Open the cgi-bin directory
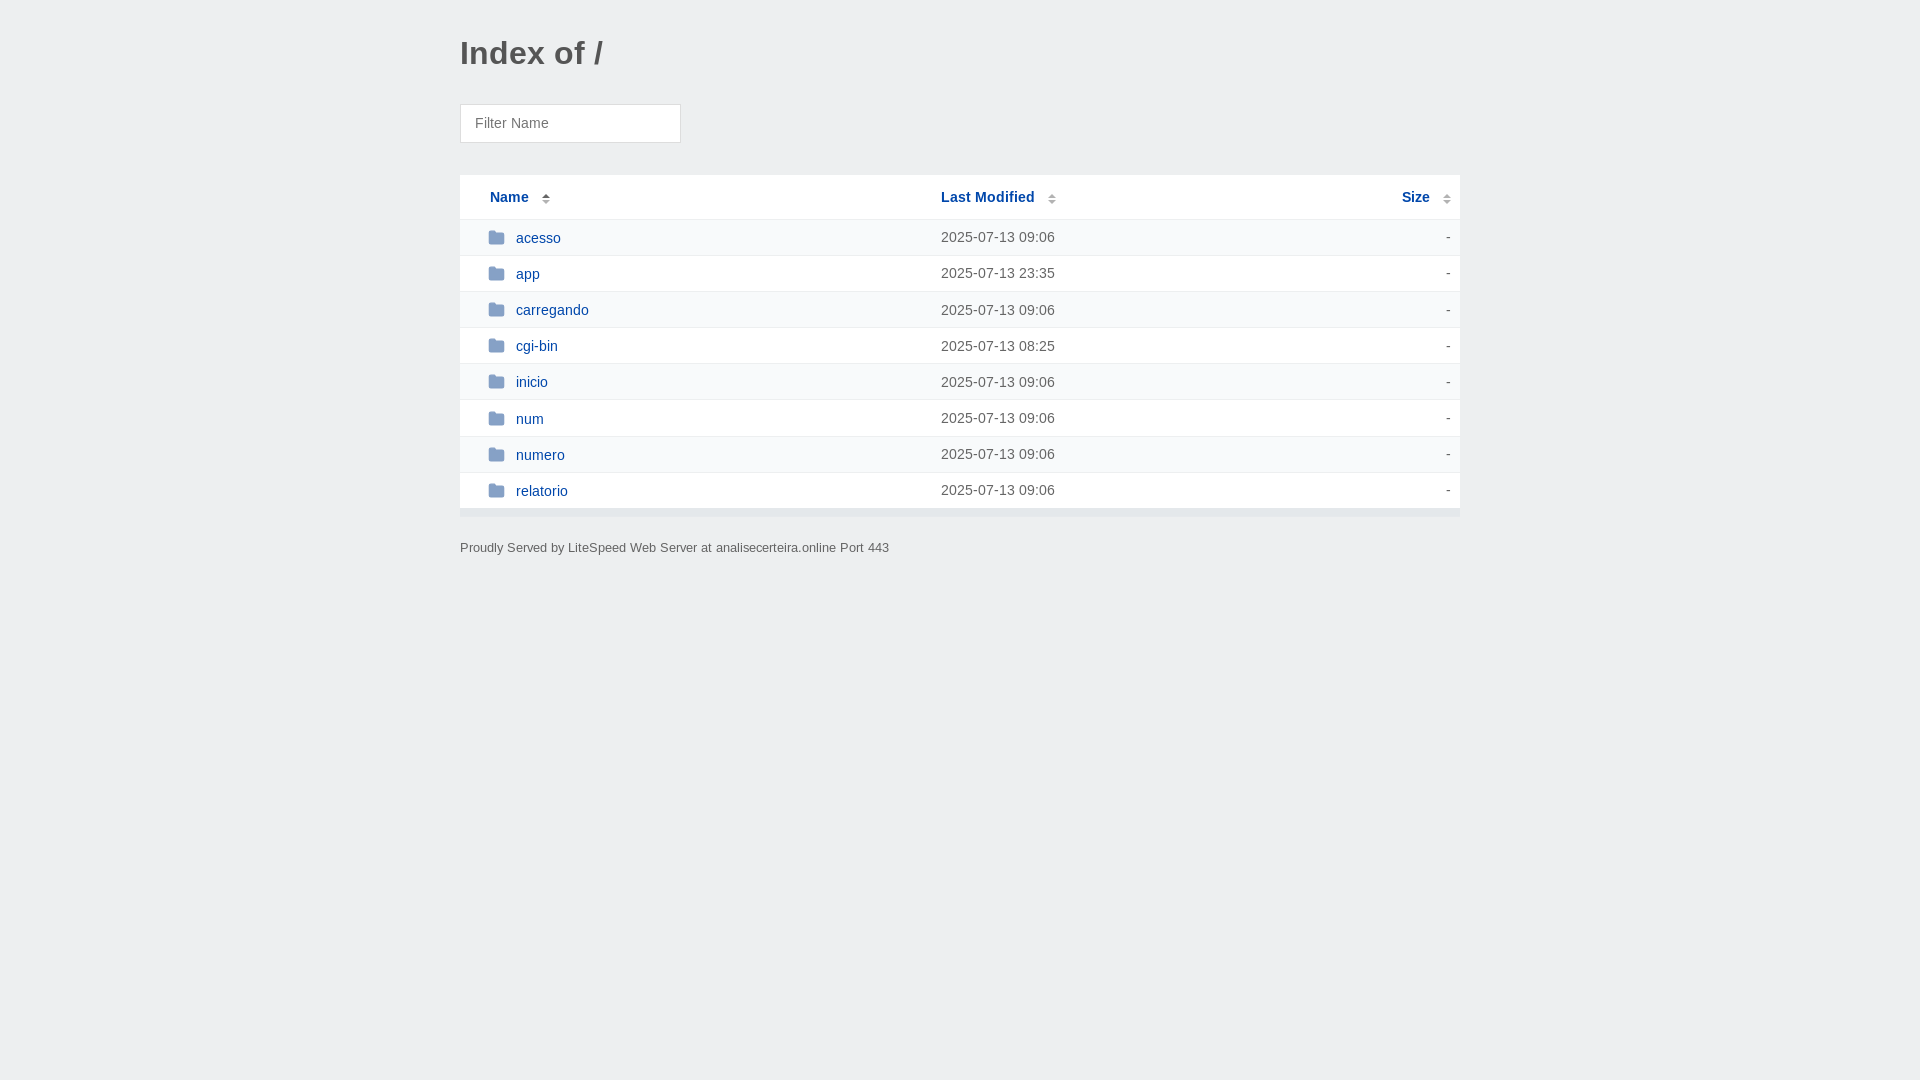The image size is (1920, 1080). [537, 346]
